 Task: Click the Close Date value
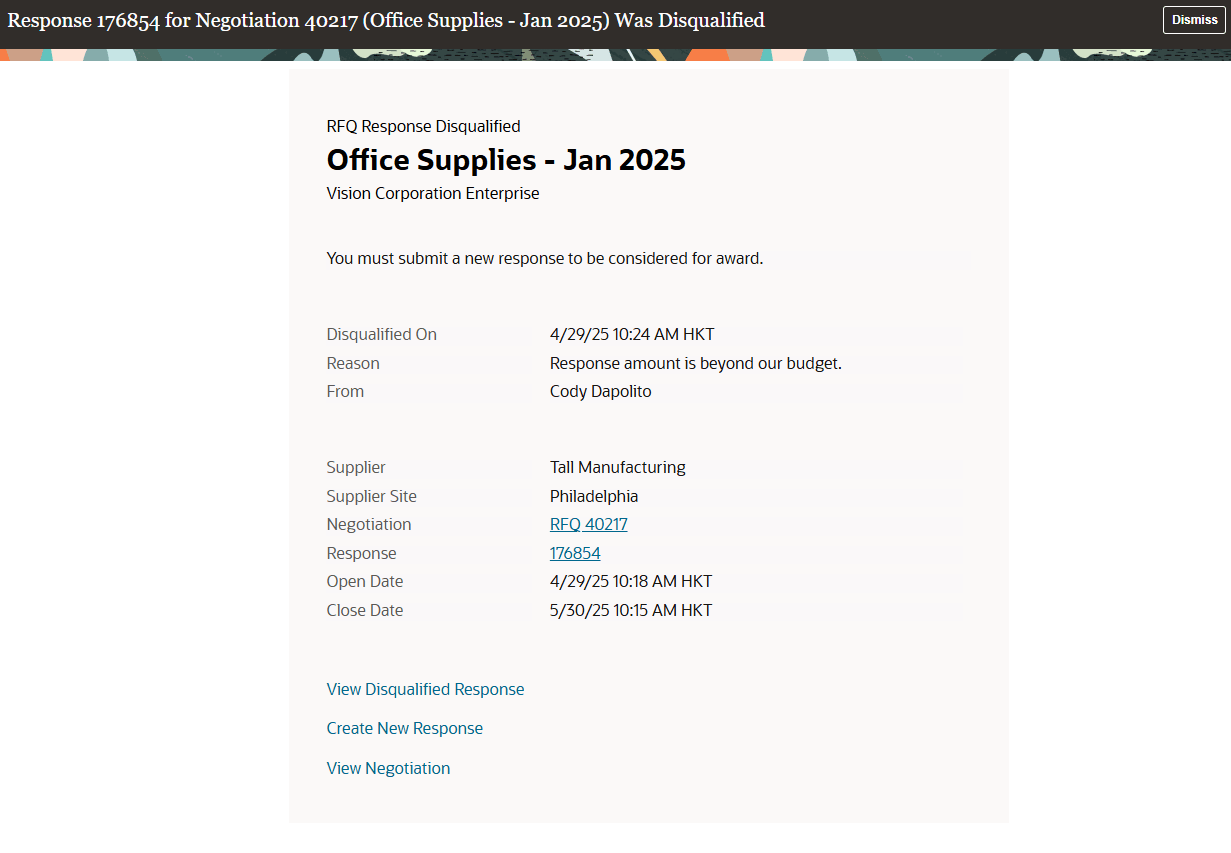tap(631, 609)
